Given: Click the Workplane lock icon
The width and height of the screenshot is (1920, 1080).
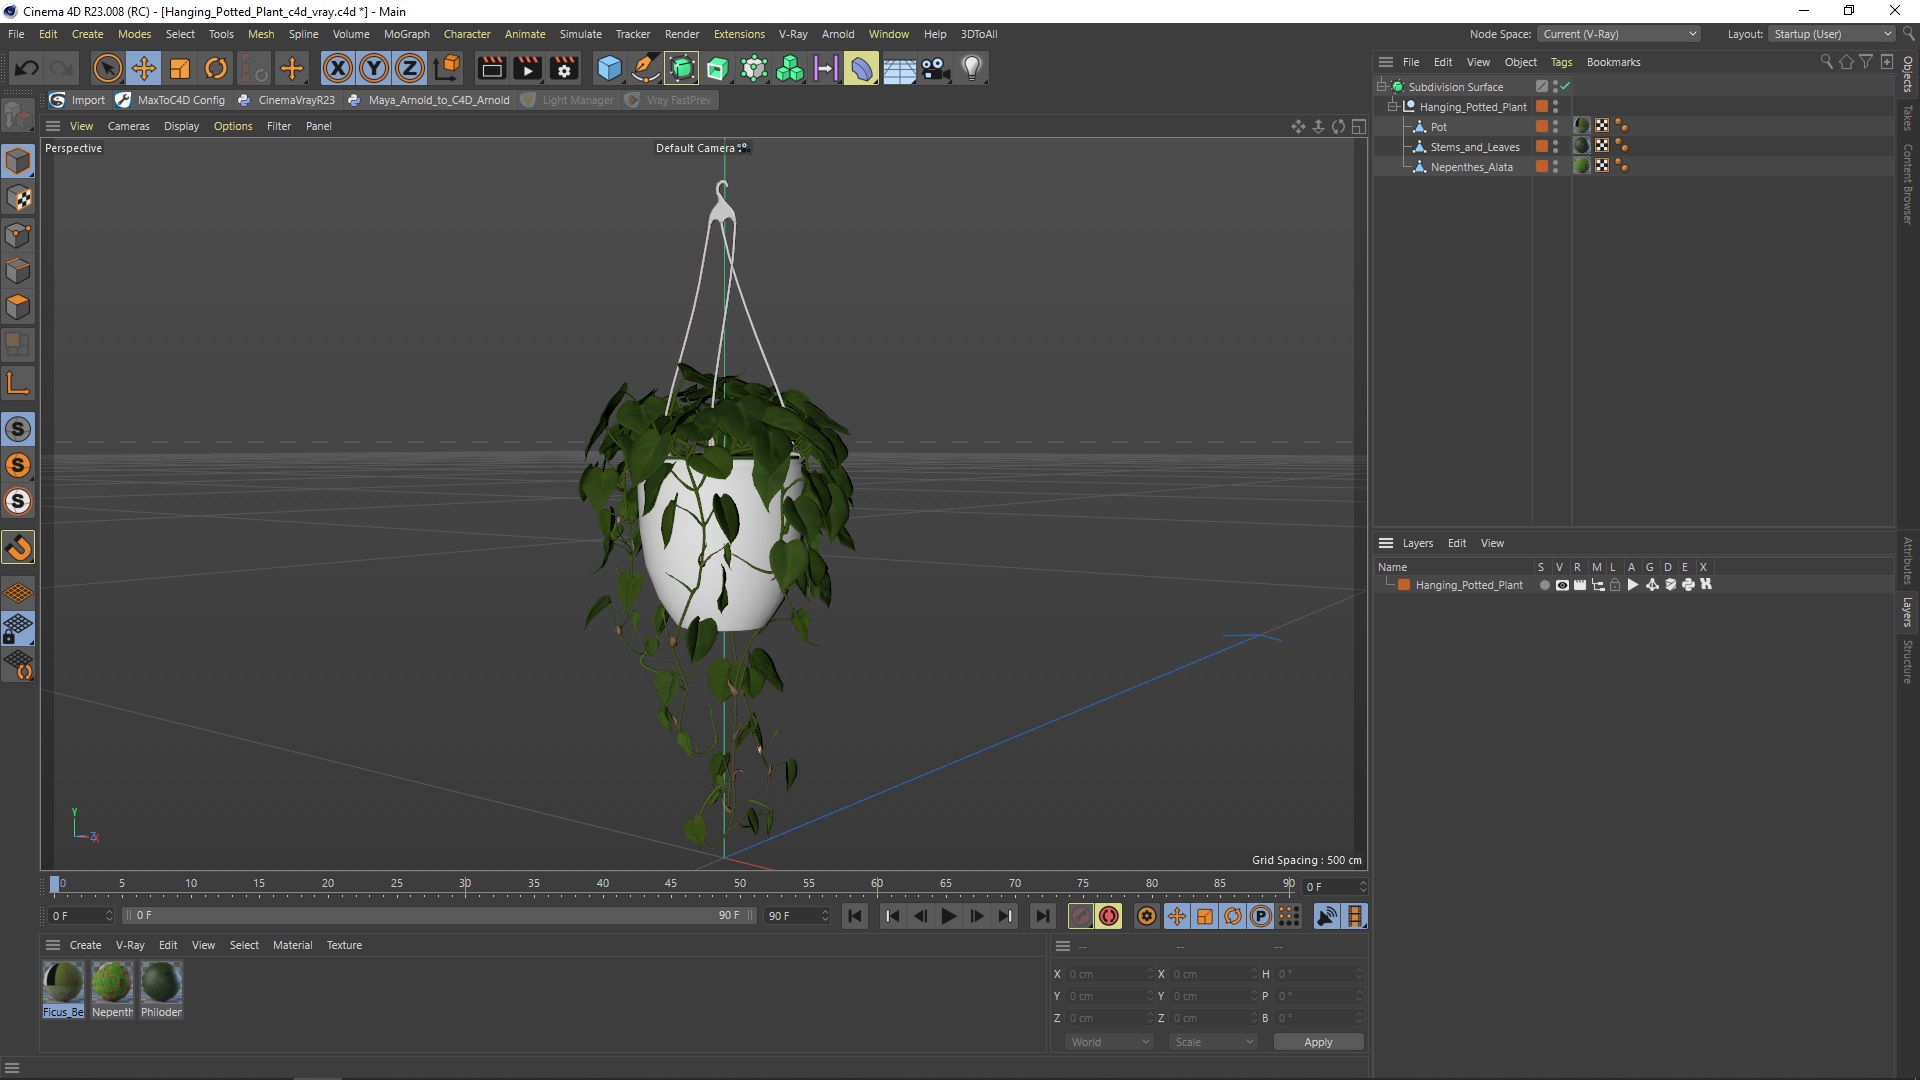Looking at the screenshot, I should (18, 629).
